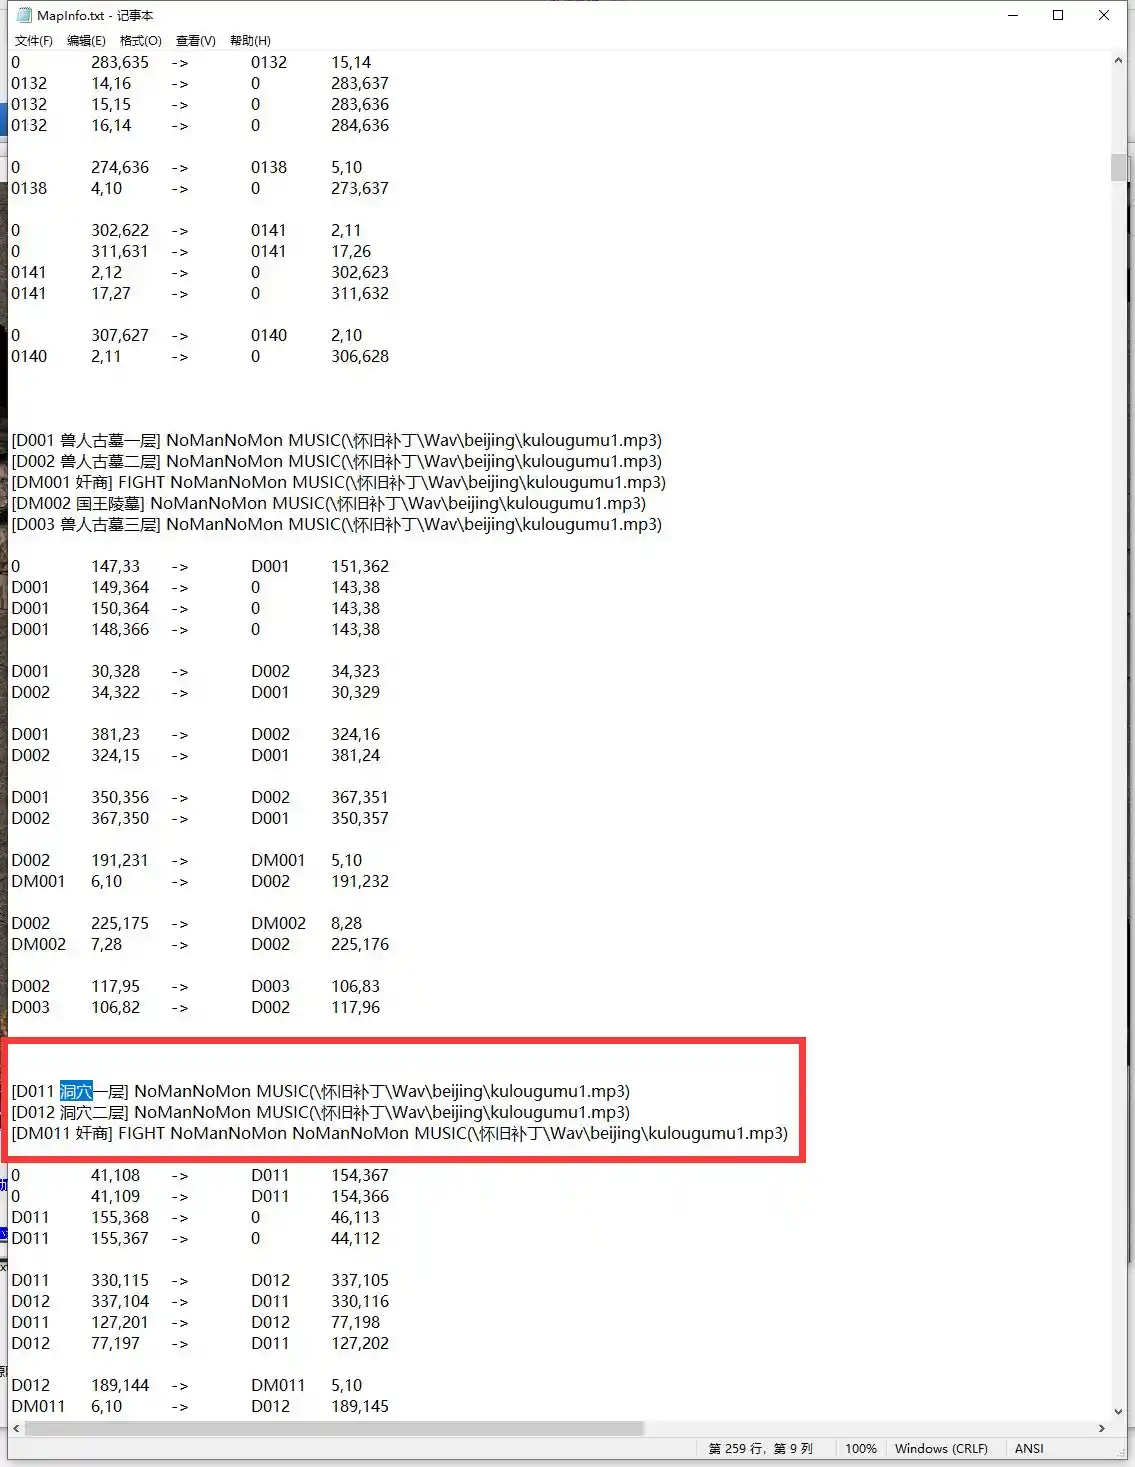The height and width of the screenshot is (1467, 1135).
Task: Click ANSI encoding in the status bar
Action: [1029, 1448]
